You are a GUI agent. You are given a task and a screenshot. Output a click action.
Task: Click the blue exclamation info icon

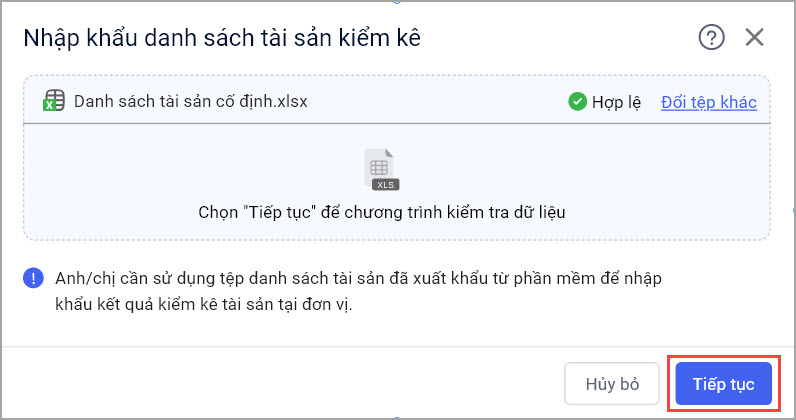[x=33, y=277]
